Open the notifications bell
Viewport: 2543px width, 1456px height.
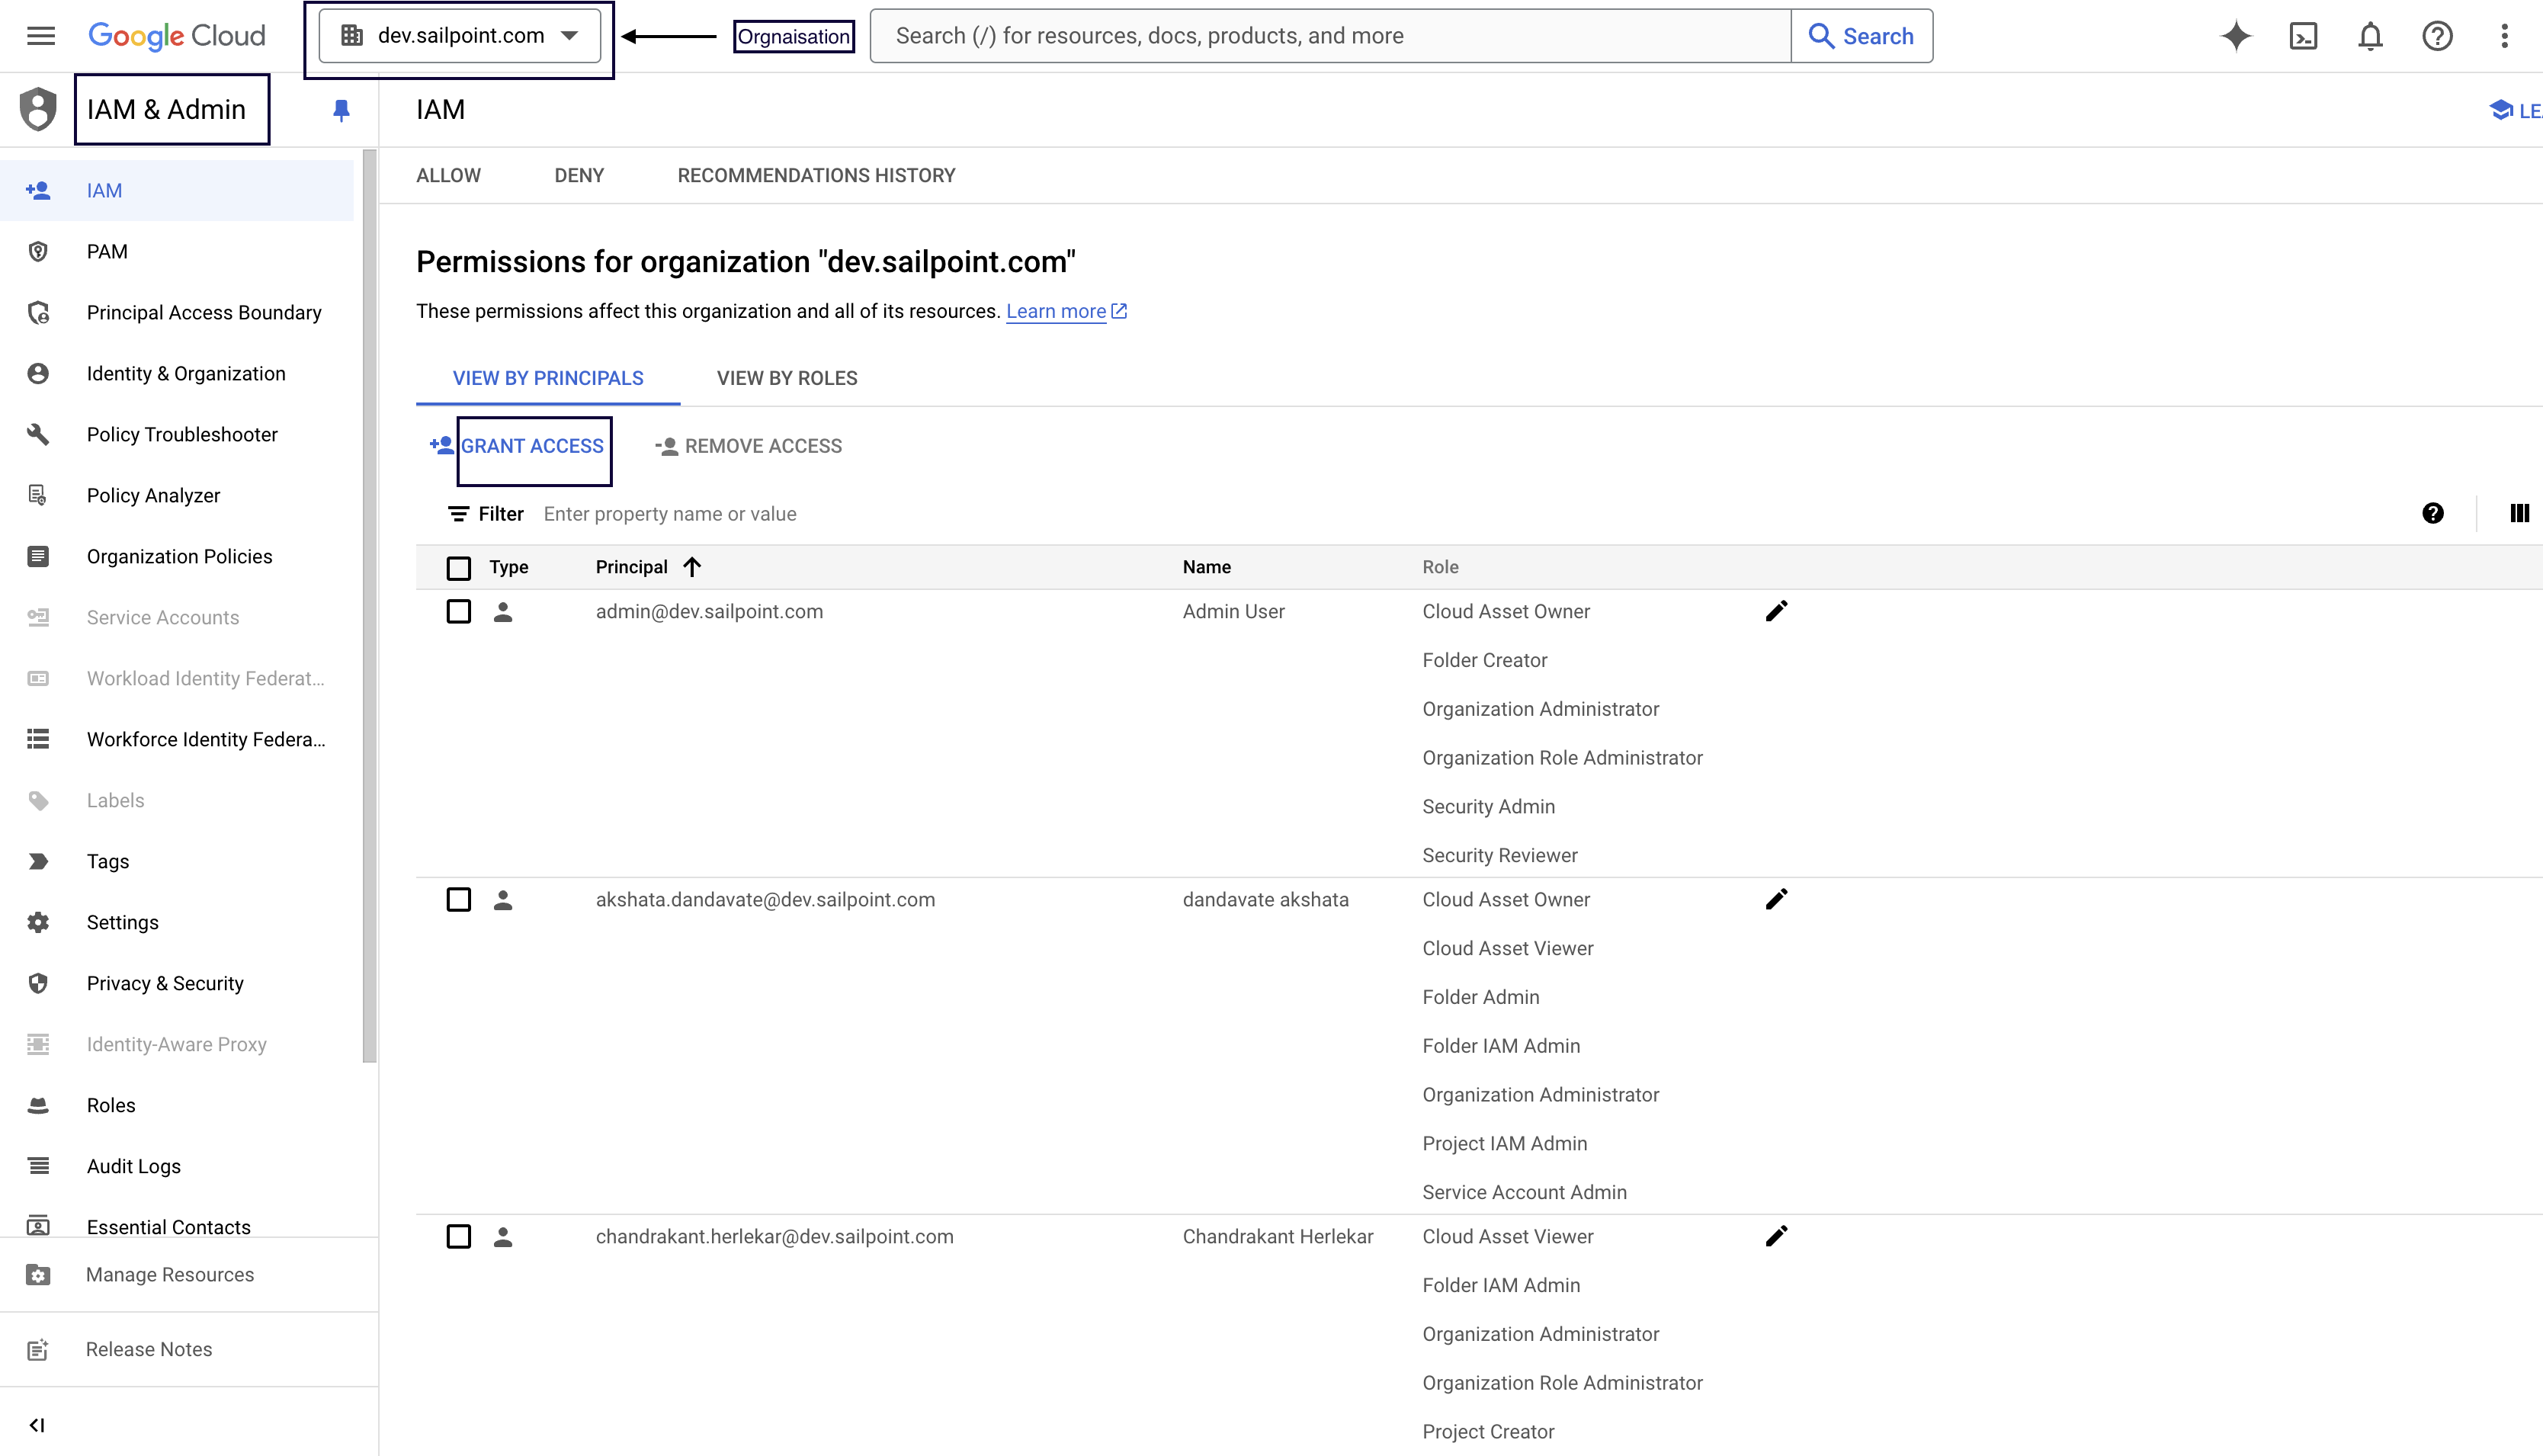coord(2370,36)
